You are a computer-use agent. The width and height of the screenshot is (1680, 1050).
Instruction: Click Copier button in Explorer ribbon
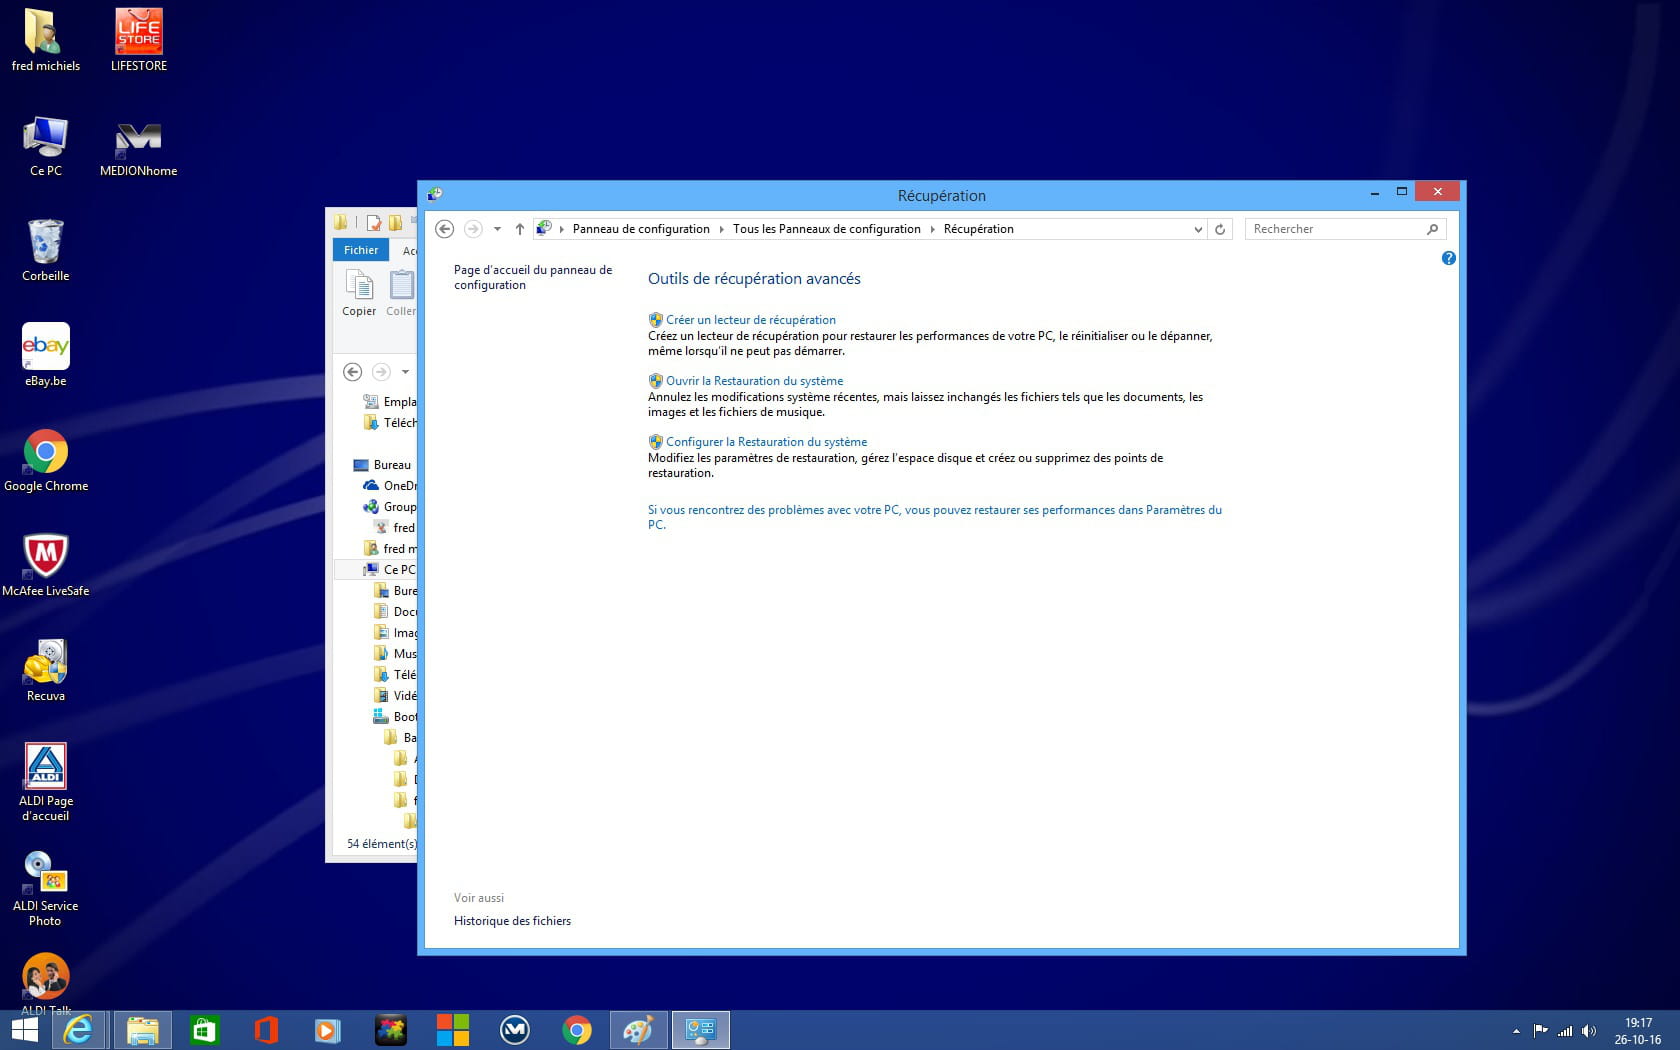coord(359,294)
